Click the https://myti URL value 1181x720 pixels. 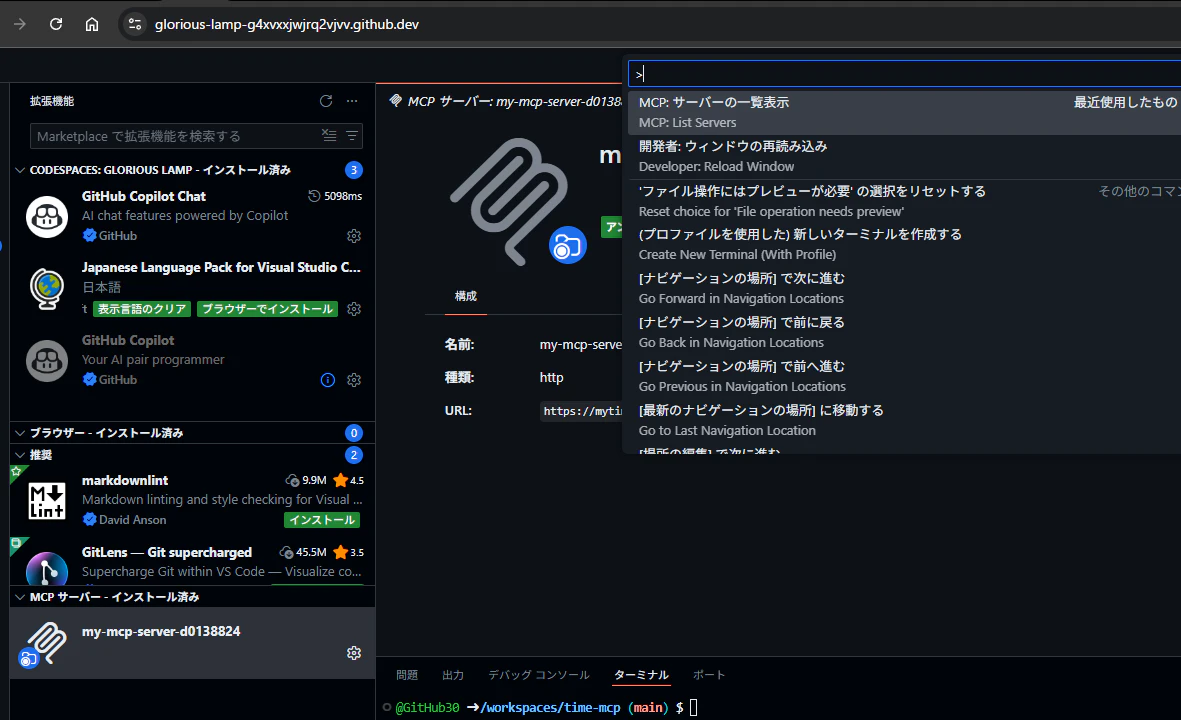(x=581, y=411)
